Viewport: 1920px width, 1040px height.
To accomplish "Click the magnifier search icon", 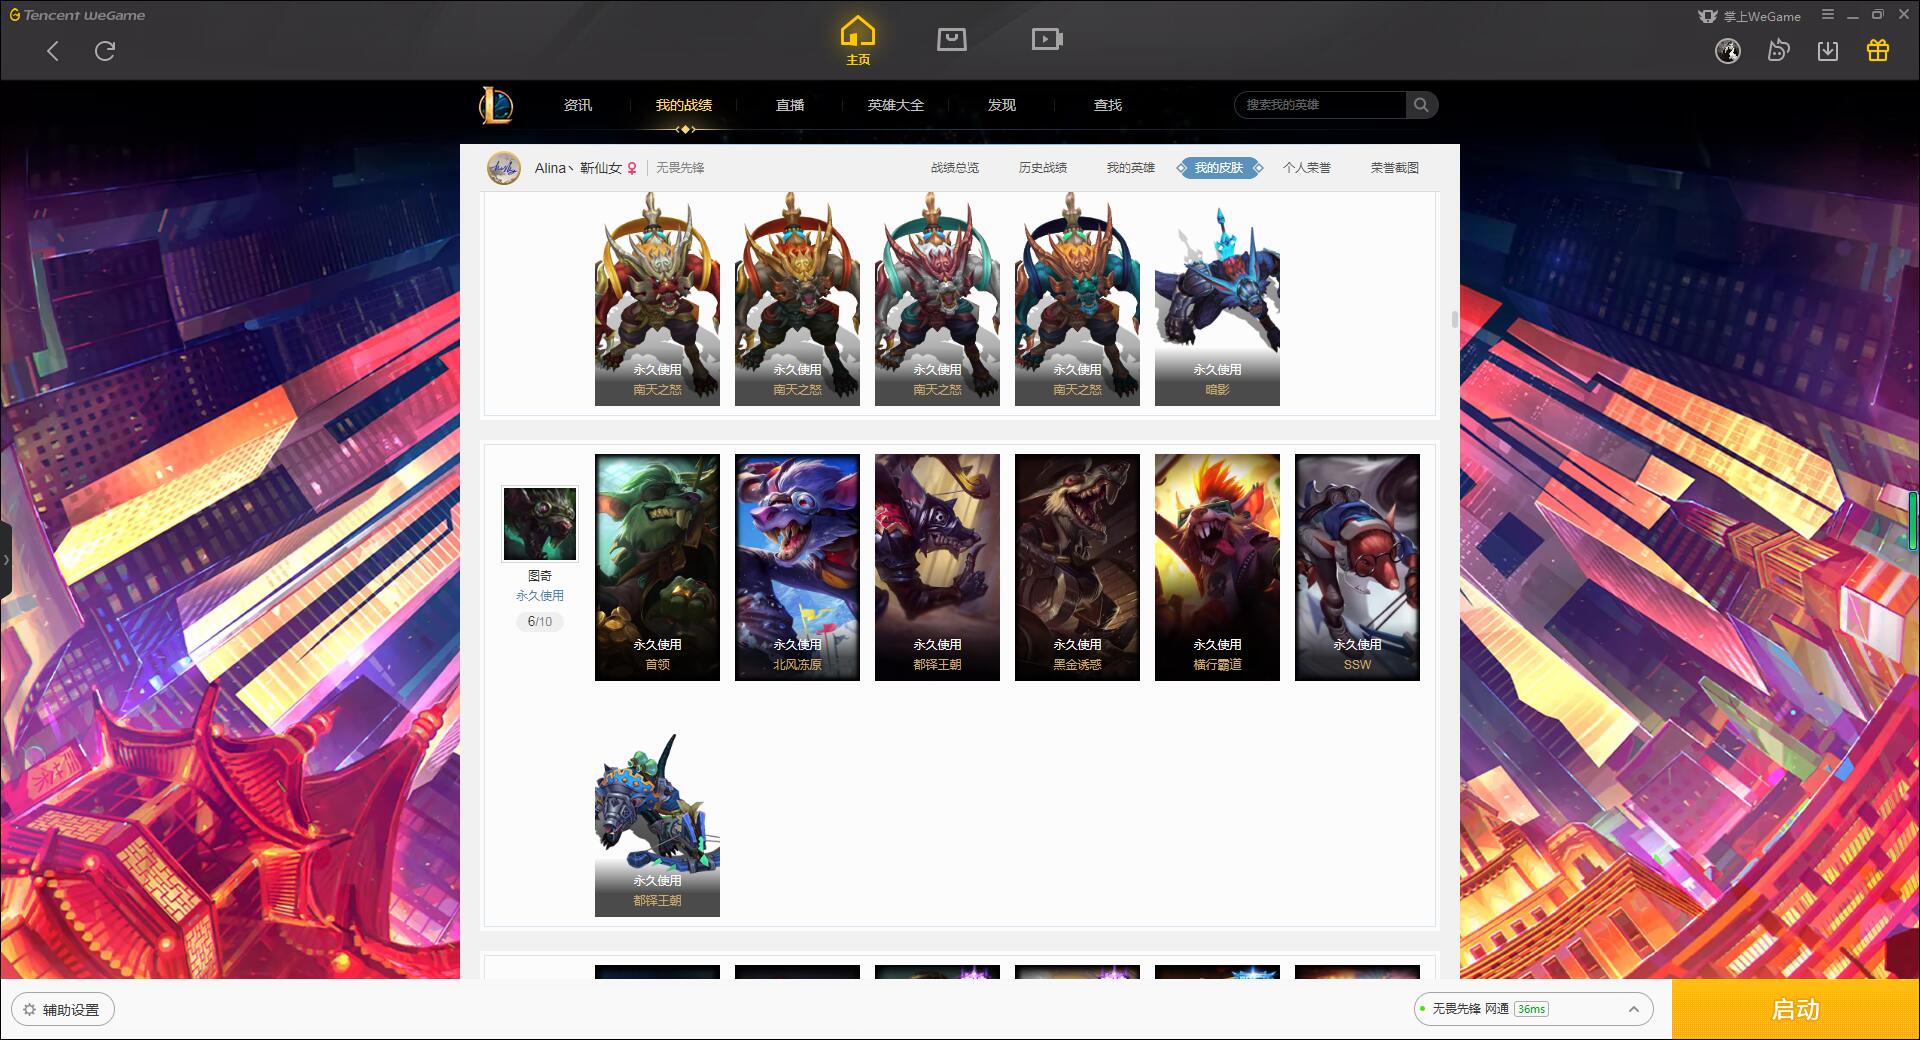I will tap(1421, 105).
